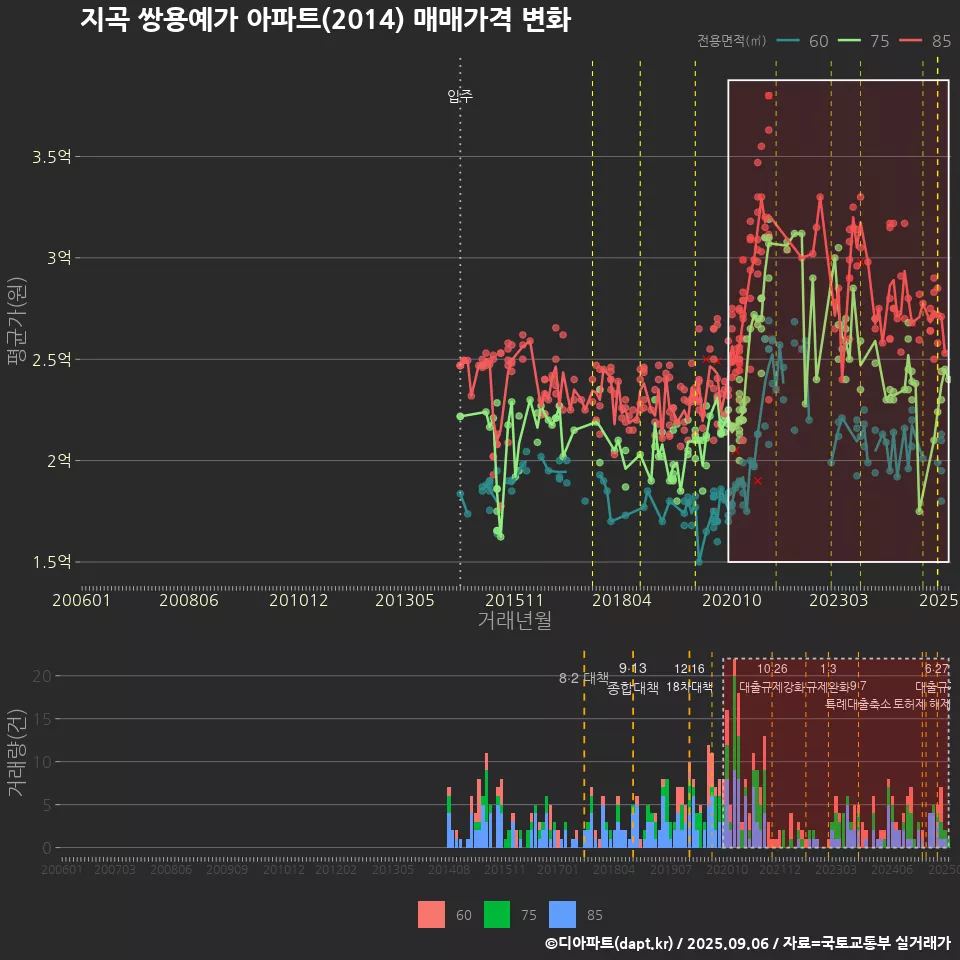Click the volume chart's '201701' x-axis label
This screenshot has height=960, width=960.
(558, 869)
